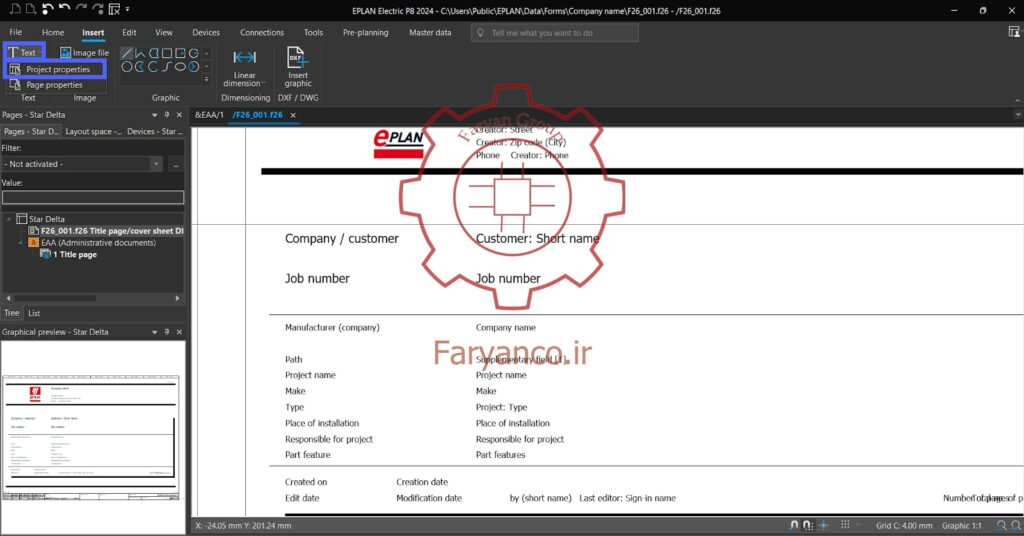Select the Text insert tool
Image resolution: width=1024 pixels, height=536 pixels.
(24, 52)
